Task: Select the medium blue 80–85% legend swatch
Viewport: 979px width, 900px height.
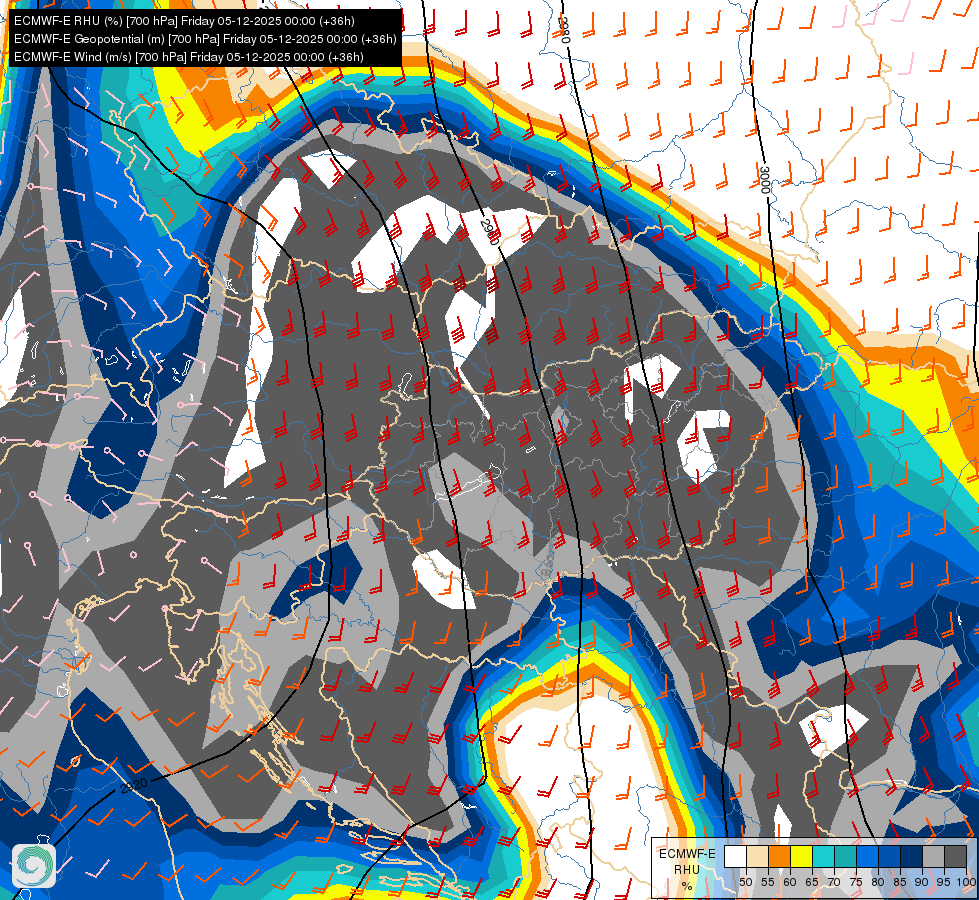Action: 890,856
